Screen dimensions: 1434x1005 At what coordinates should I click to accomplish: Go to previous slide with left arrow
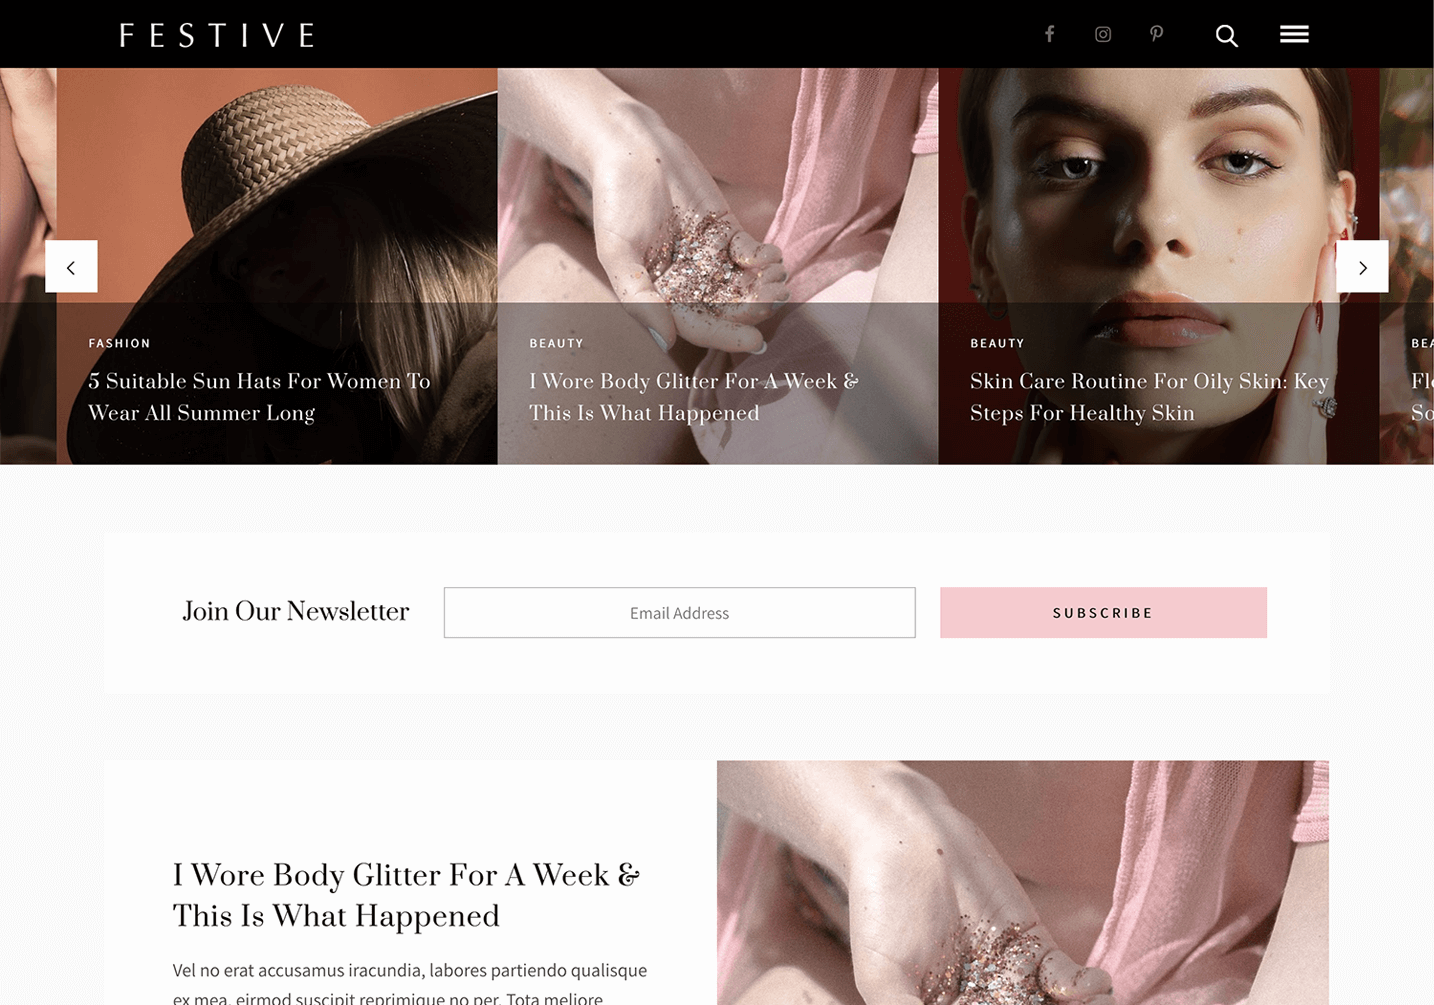click(71, 266)
